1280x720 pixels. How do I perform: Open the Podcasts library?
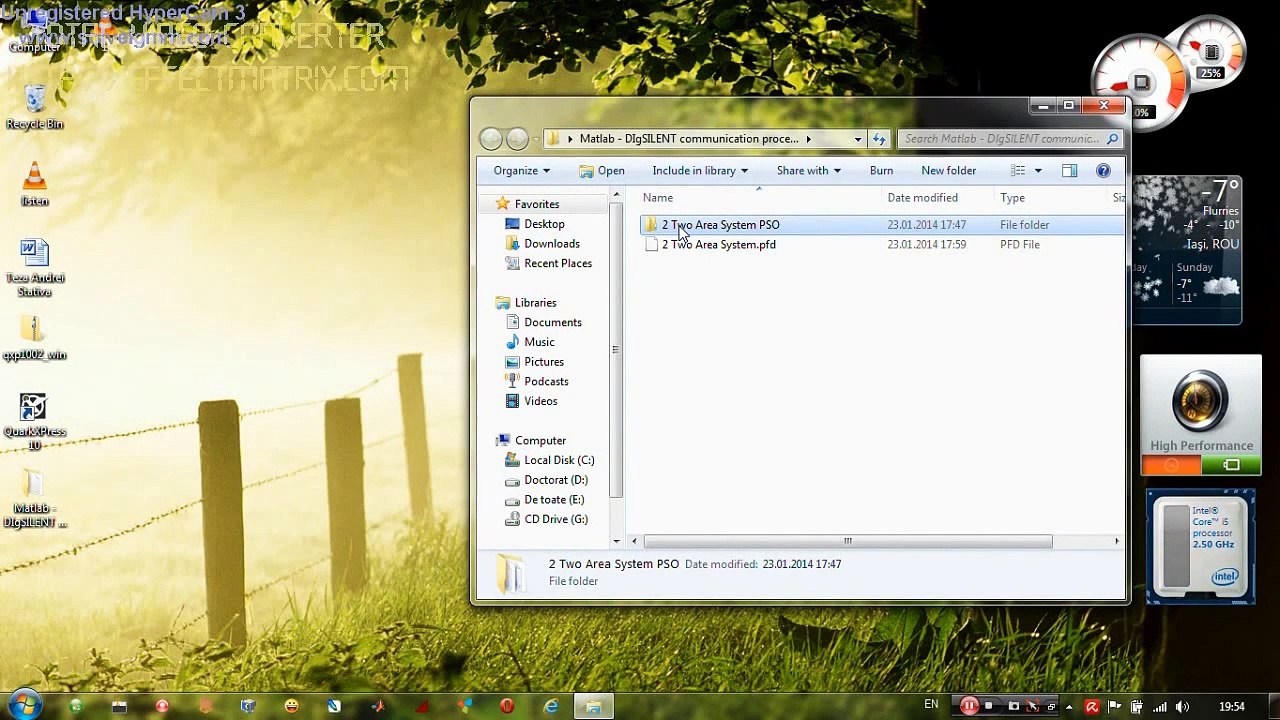pos(546,381)
